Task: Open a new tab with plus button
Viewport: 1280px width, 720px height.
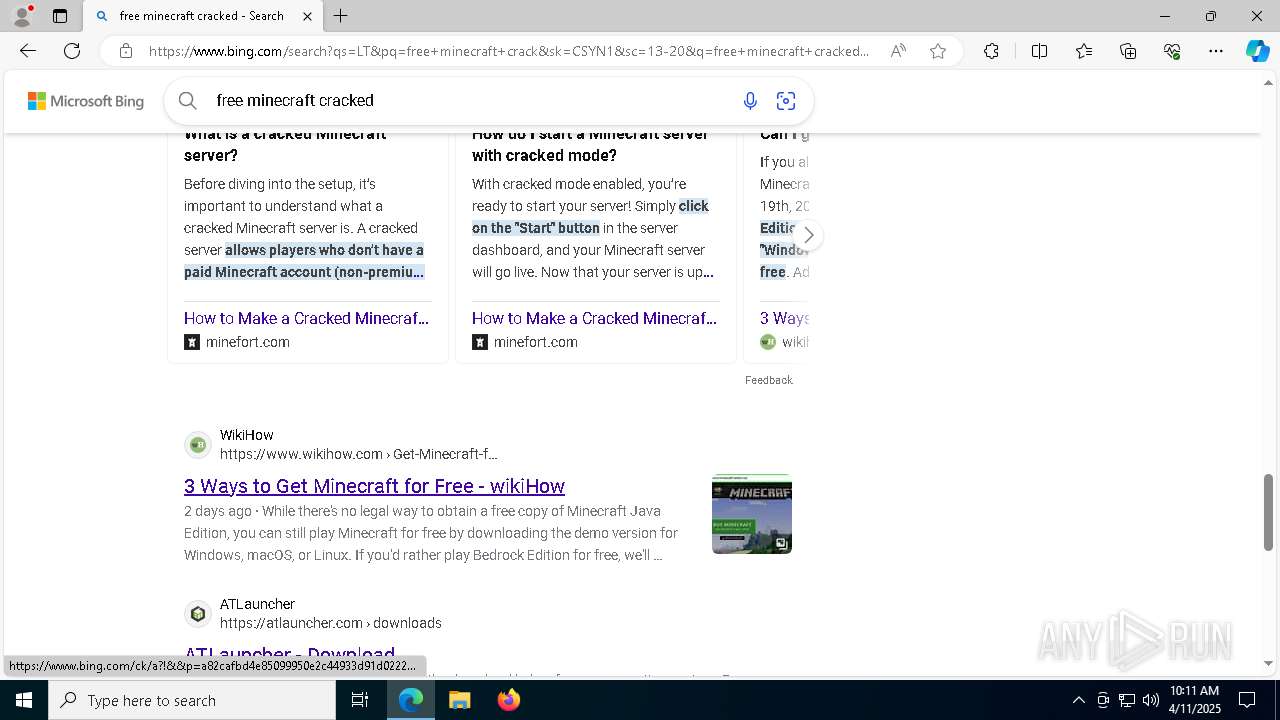Action: 341,16
